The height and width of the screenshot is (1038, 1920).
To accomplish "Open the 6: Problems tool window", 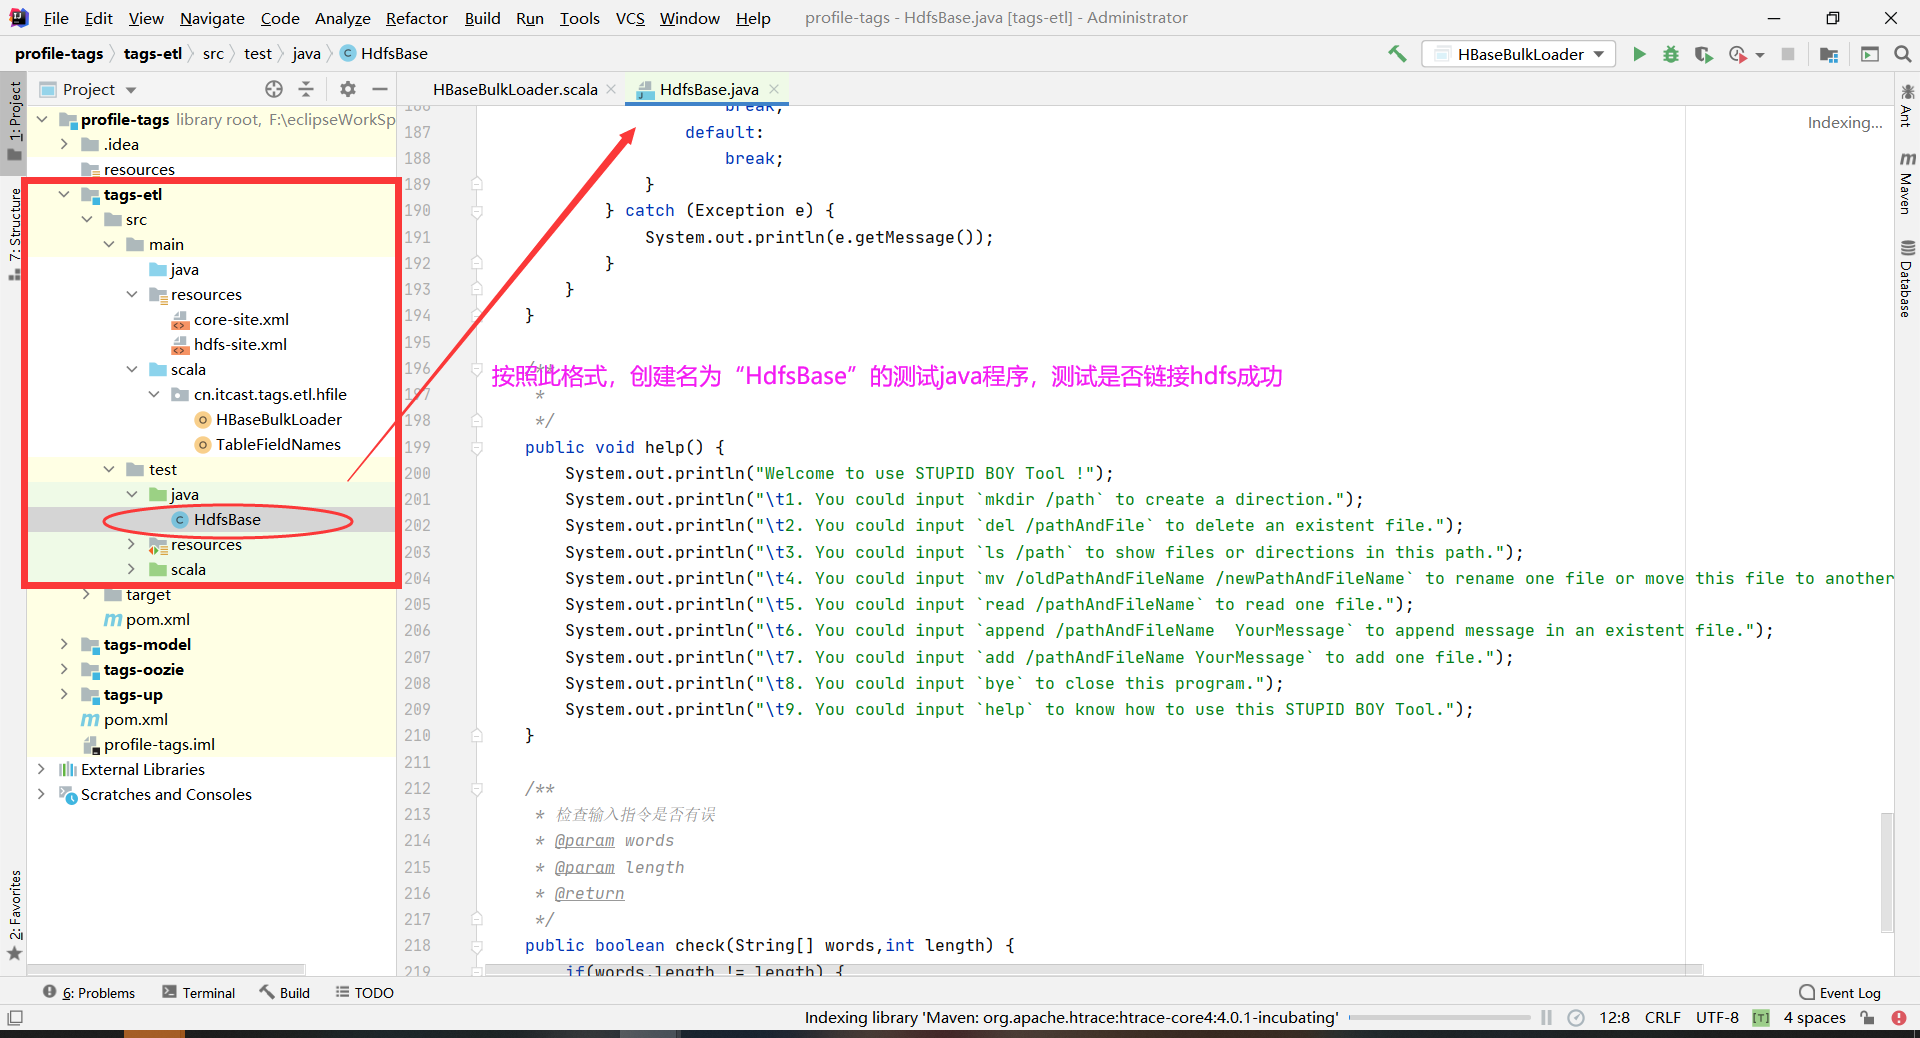I will 89,992.
